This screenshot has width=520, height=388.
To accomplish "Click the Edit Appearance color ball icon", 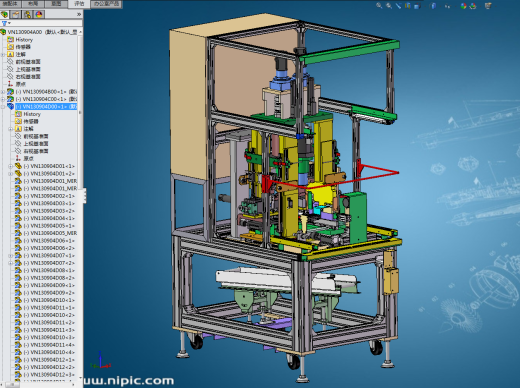I will 463,6.
